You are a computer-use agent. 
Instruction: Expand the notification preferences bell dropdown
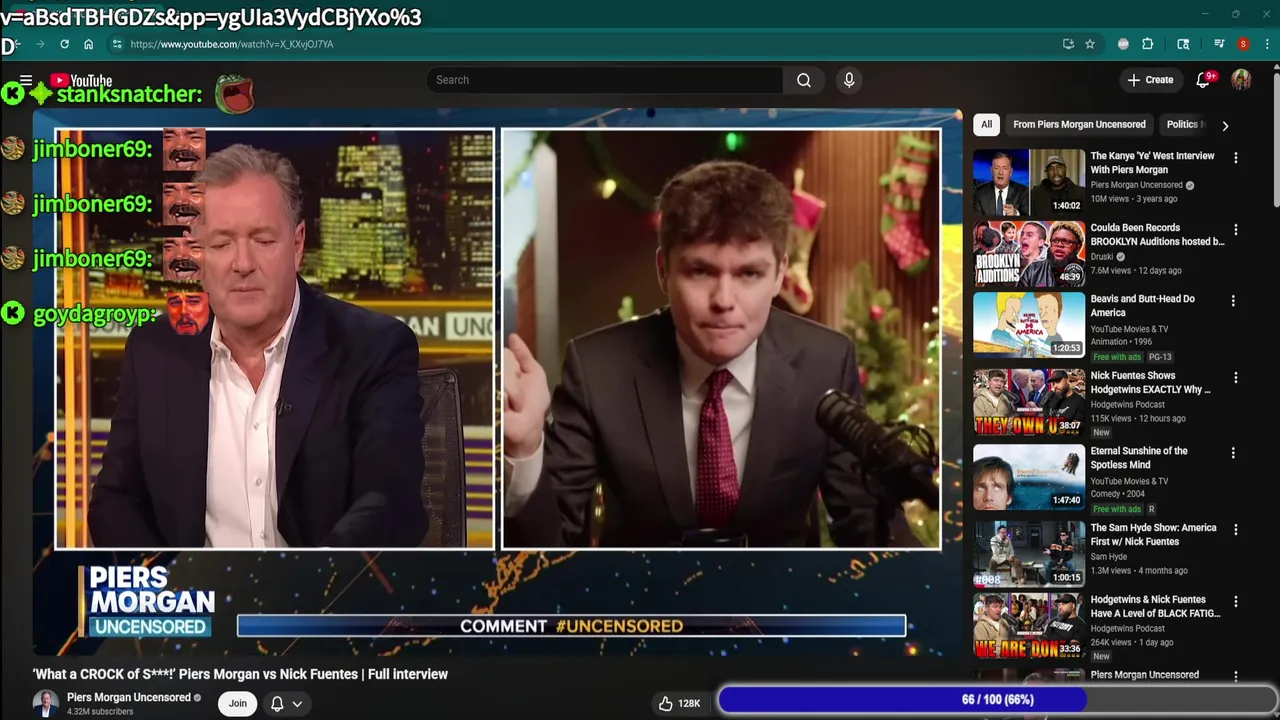[285, 703]
